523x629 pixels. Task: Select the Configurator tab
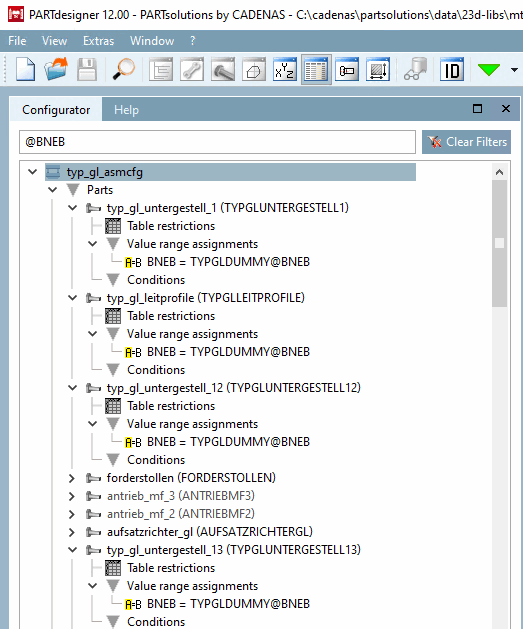(x=56, y=110)
